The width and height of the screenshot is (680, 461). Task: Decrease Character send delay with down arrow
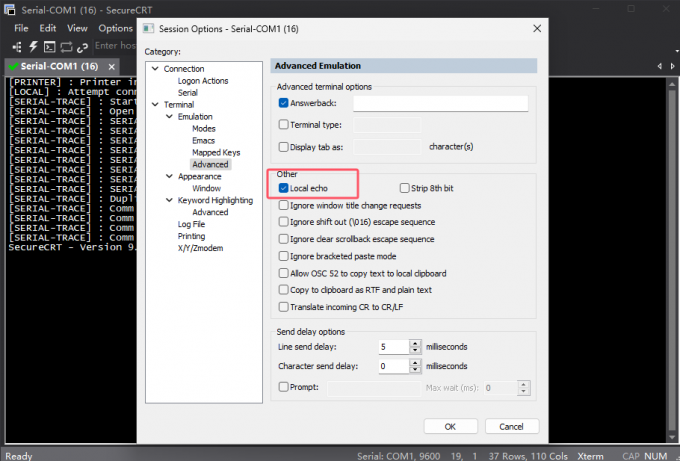(415, 369)
